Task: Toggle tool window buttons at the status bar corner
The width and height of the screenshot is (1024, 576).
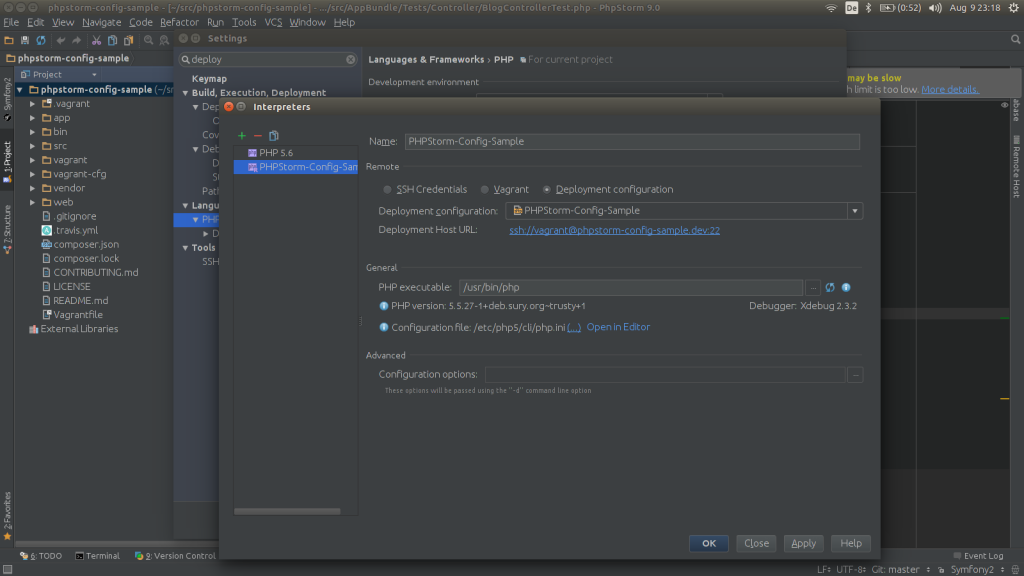Action: (x=7, y=569)
